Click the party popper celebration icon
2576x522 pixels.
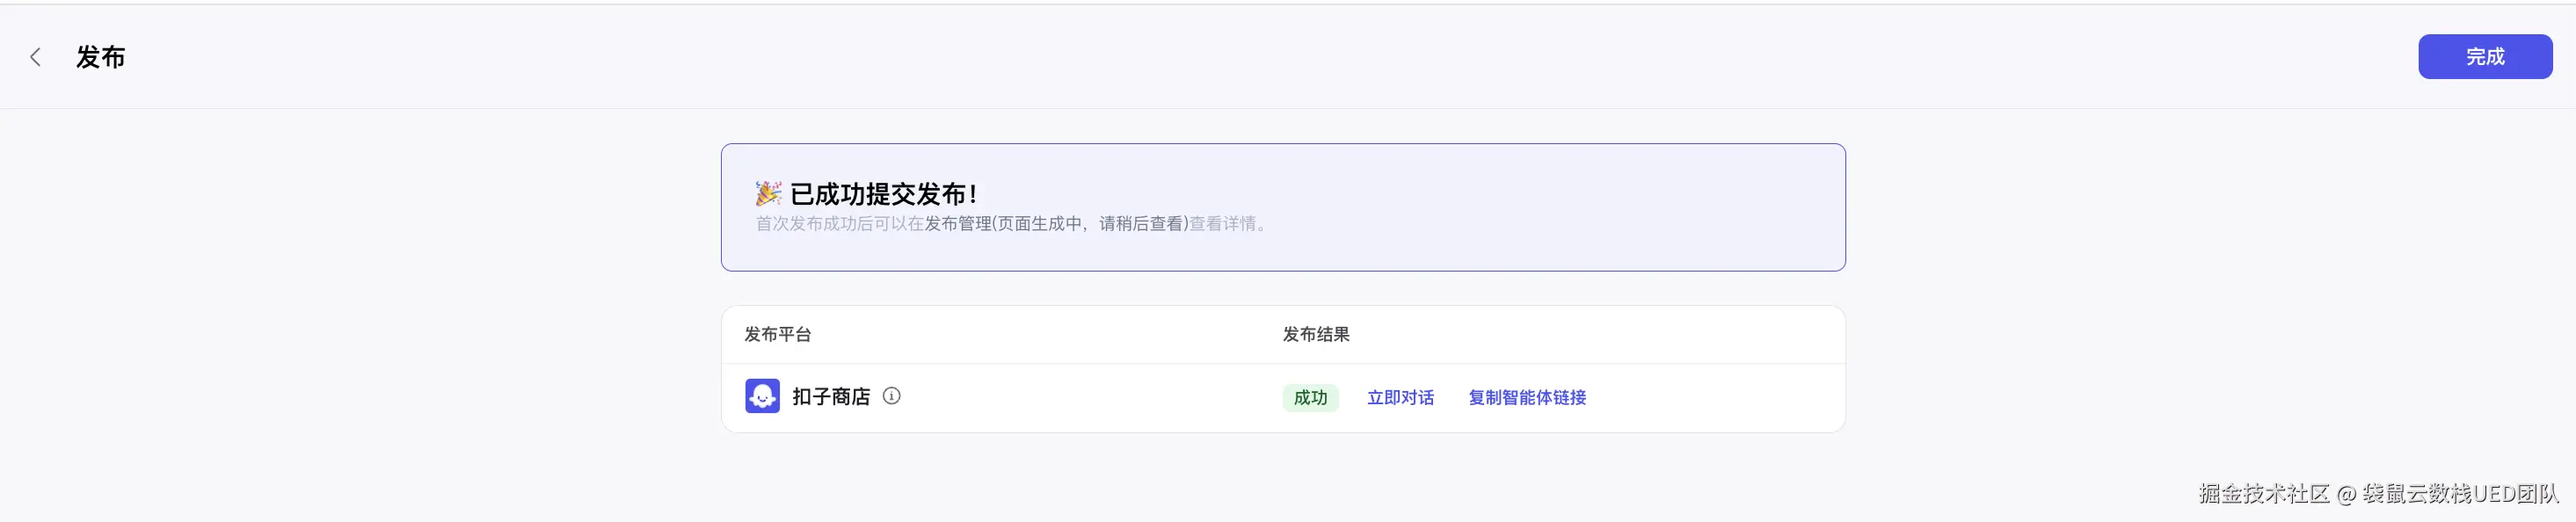click(x=768, y=193)
